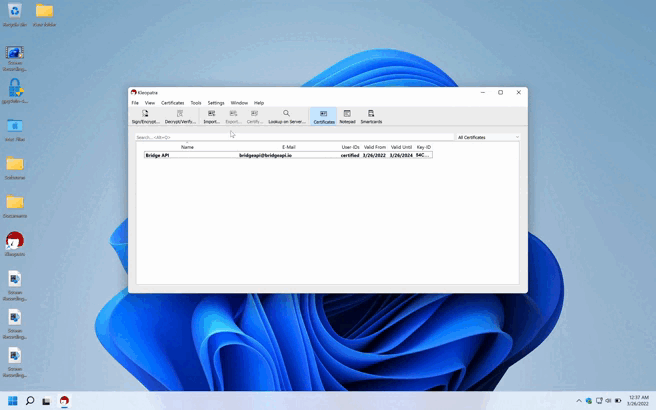
Task: Sort by the Valid Until column
Action: [401, 147]
